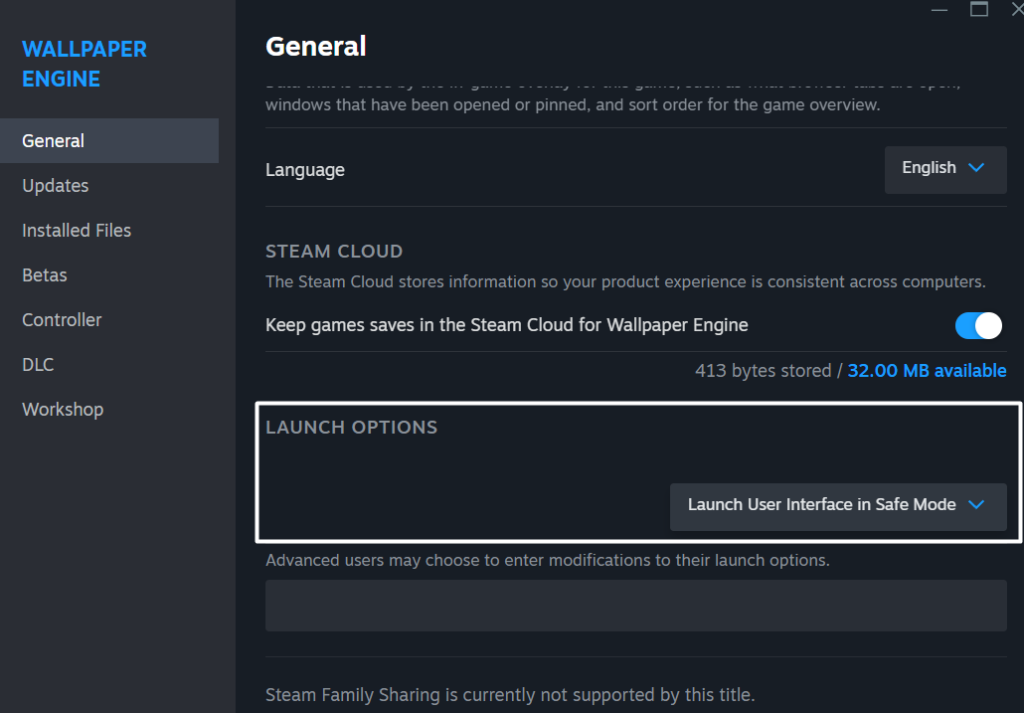The image size is (1024, 713).
Task: Close the Wallpaper Engine properties window
Action: (1016, 9)
